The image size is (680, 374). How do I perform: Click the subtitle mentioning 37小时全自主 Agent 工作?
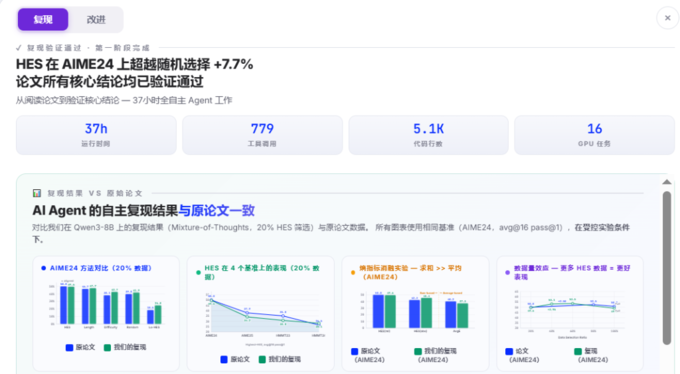click(x=124, y=100)
